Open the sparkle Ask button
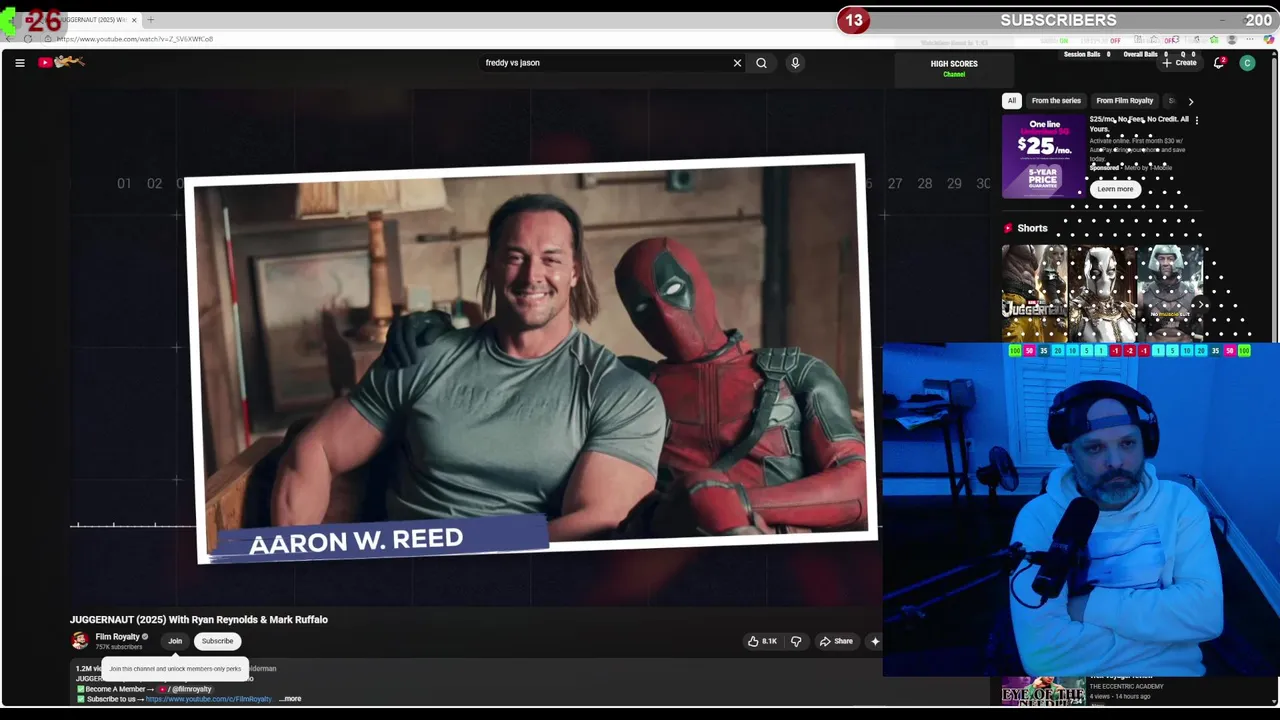This screenshot has height=720, width=1280. 874,641
